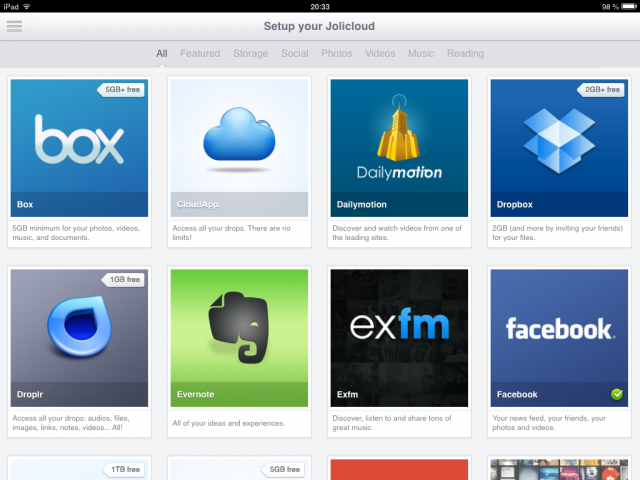This screenshot has width=640, height=480.
Task: Switch to the Featured tab
Action: (x=200, y=53)
